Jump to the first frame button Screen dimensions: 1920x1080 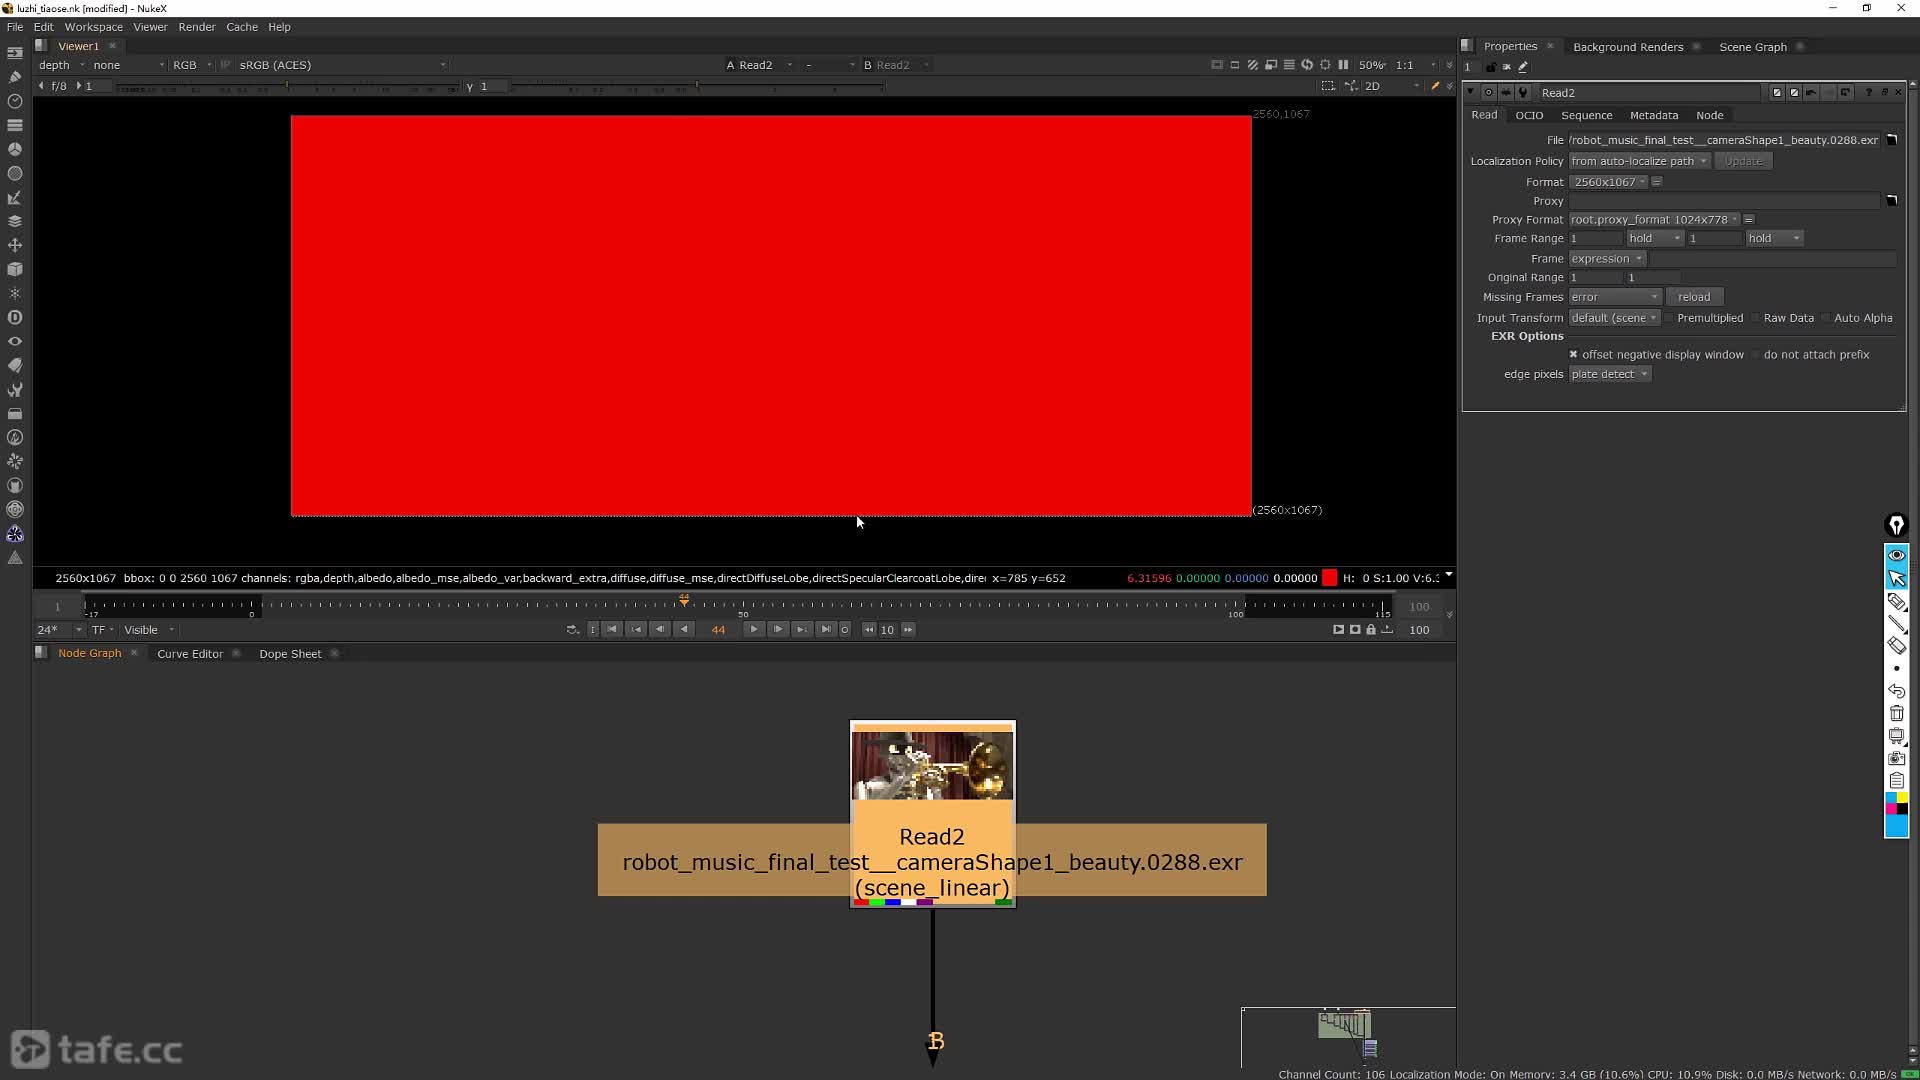(612, 630)
